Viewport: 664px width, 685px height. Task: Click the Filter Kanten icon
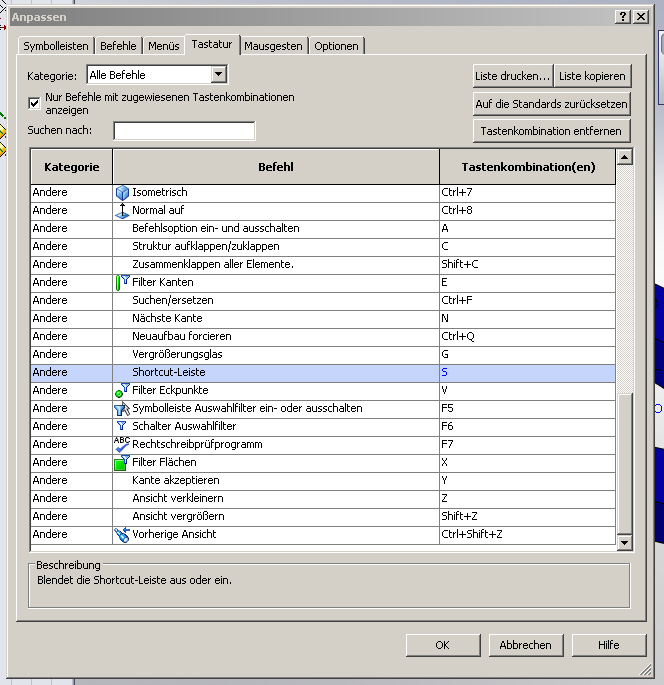click(122, 282)
